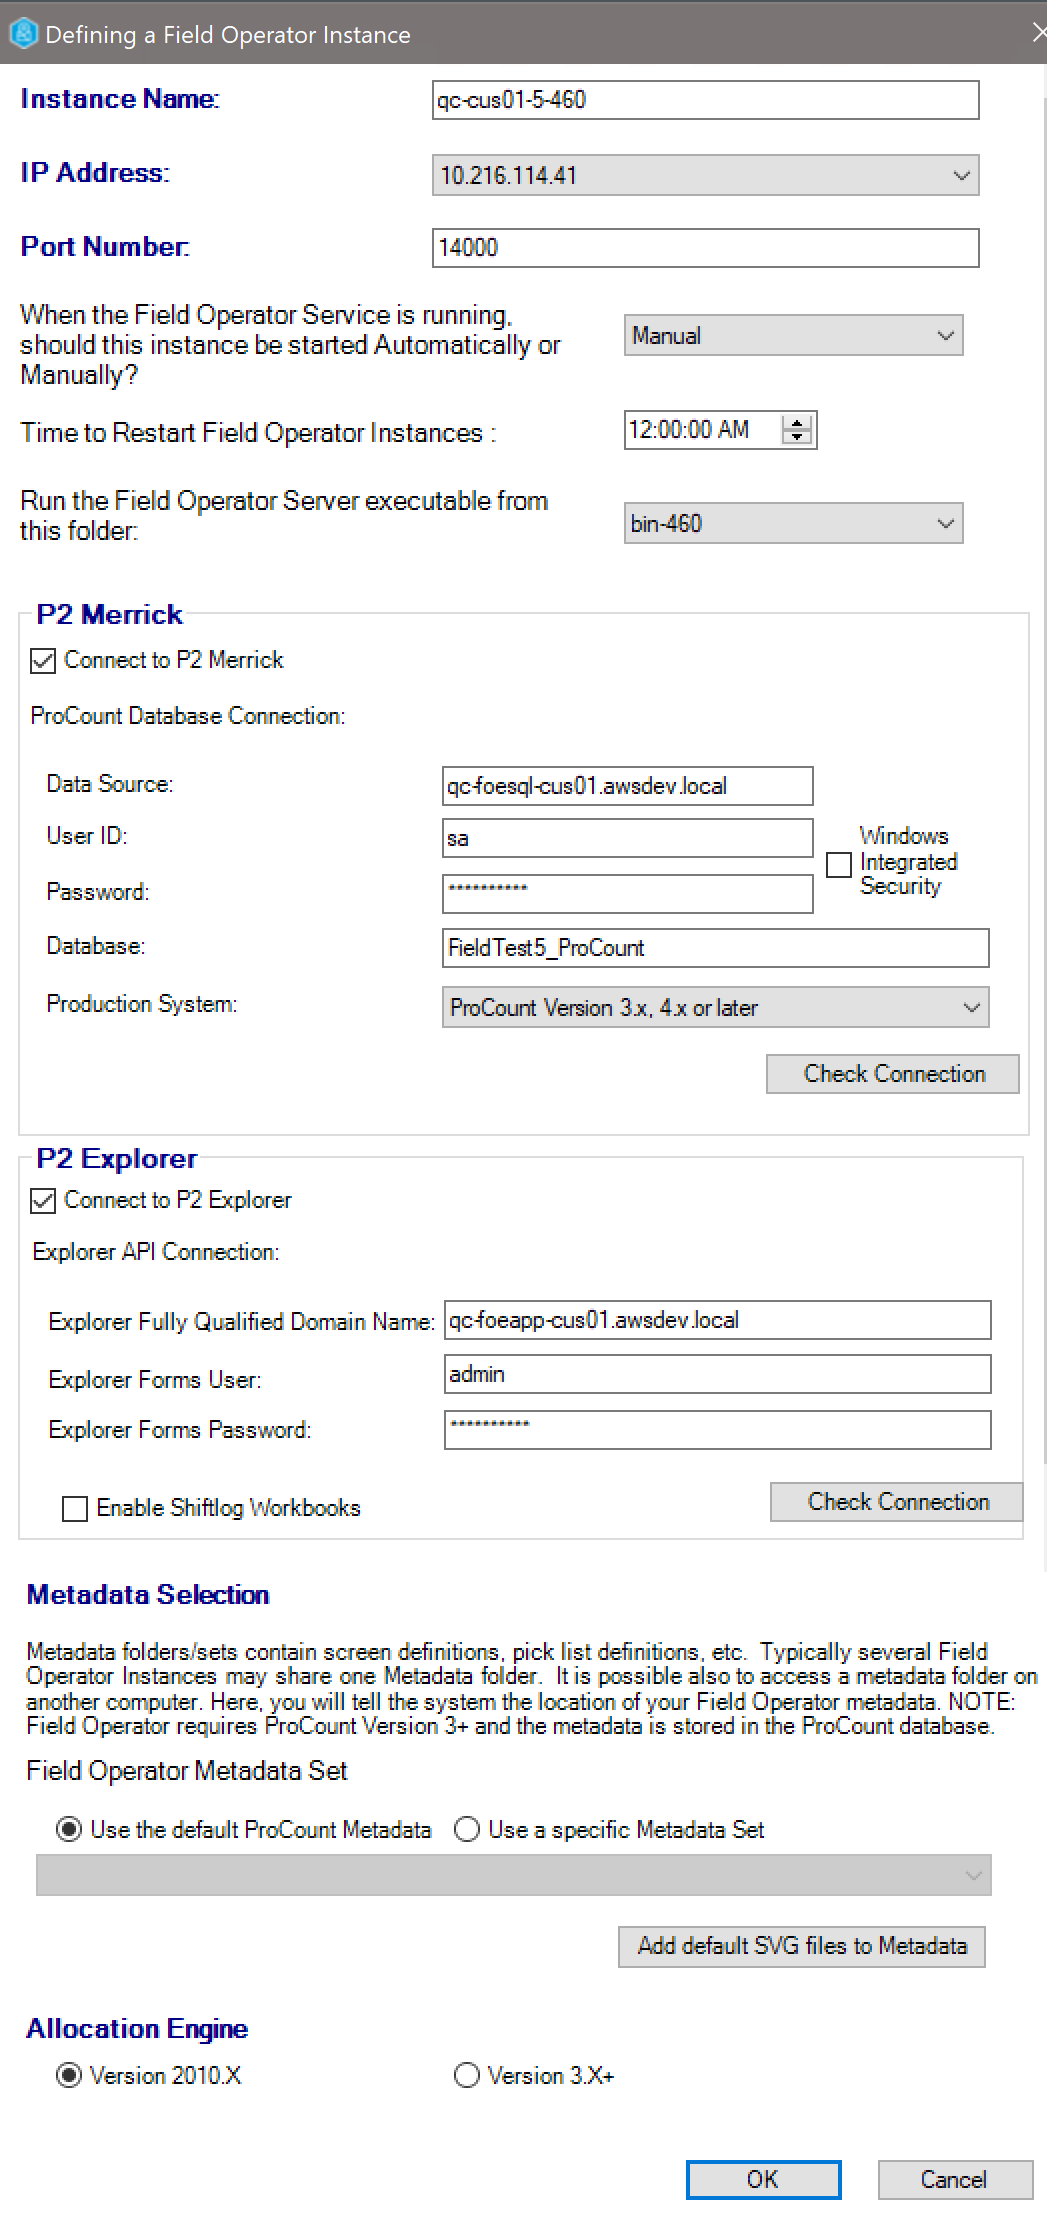1047x2214 pixels.
Task: Check Connection for P2 Merrick database
Action: click(893, 1074)
